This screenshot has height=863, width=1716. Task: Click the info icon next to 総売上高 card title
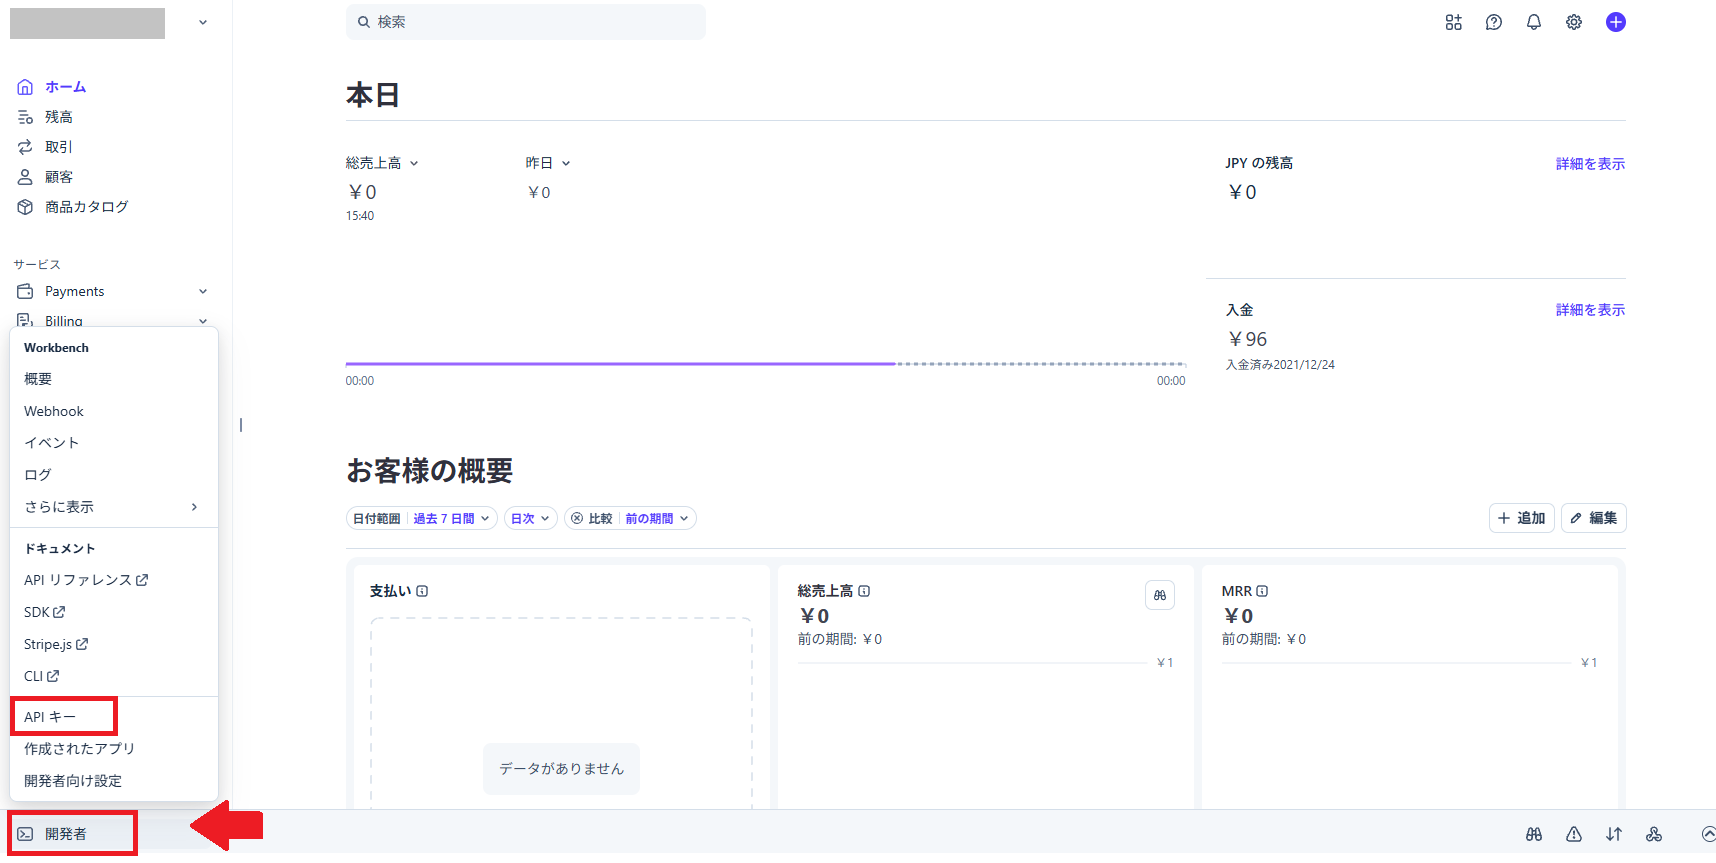coord(864,591)
